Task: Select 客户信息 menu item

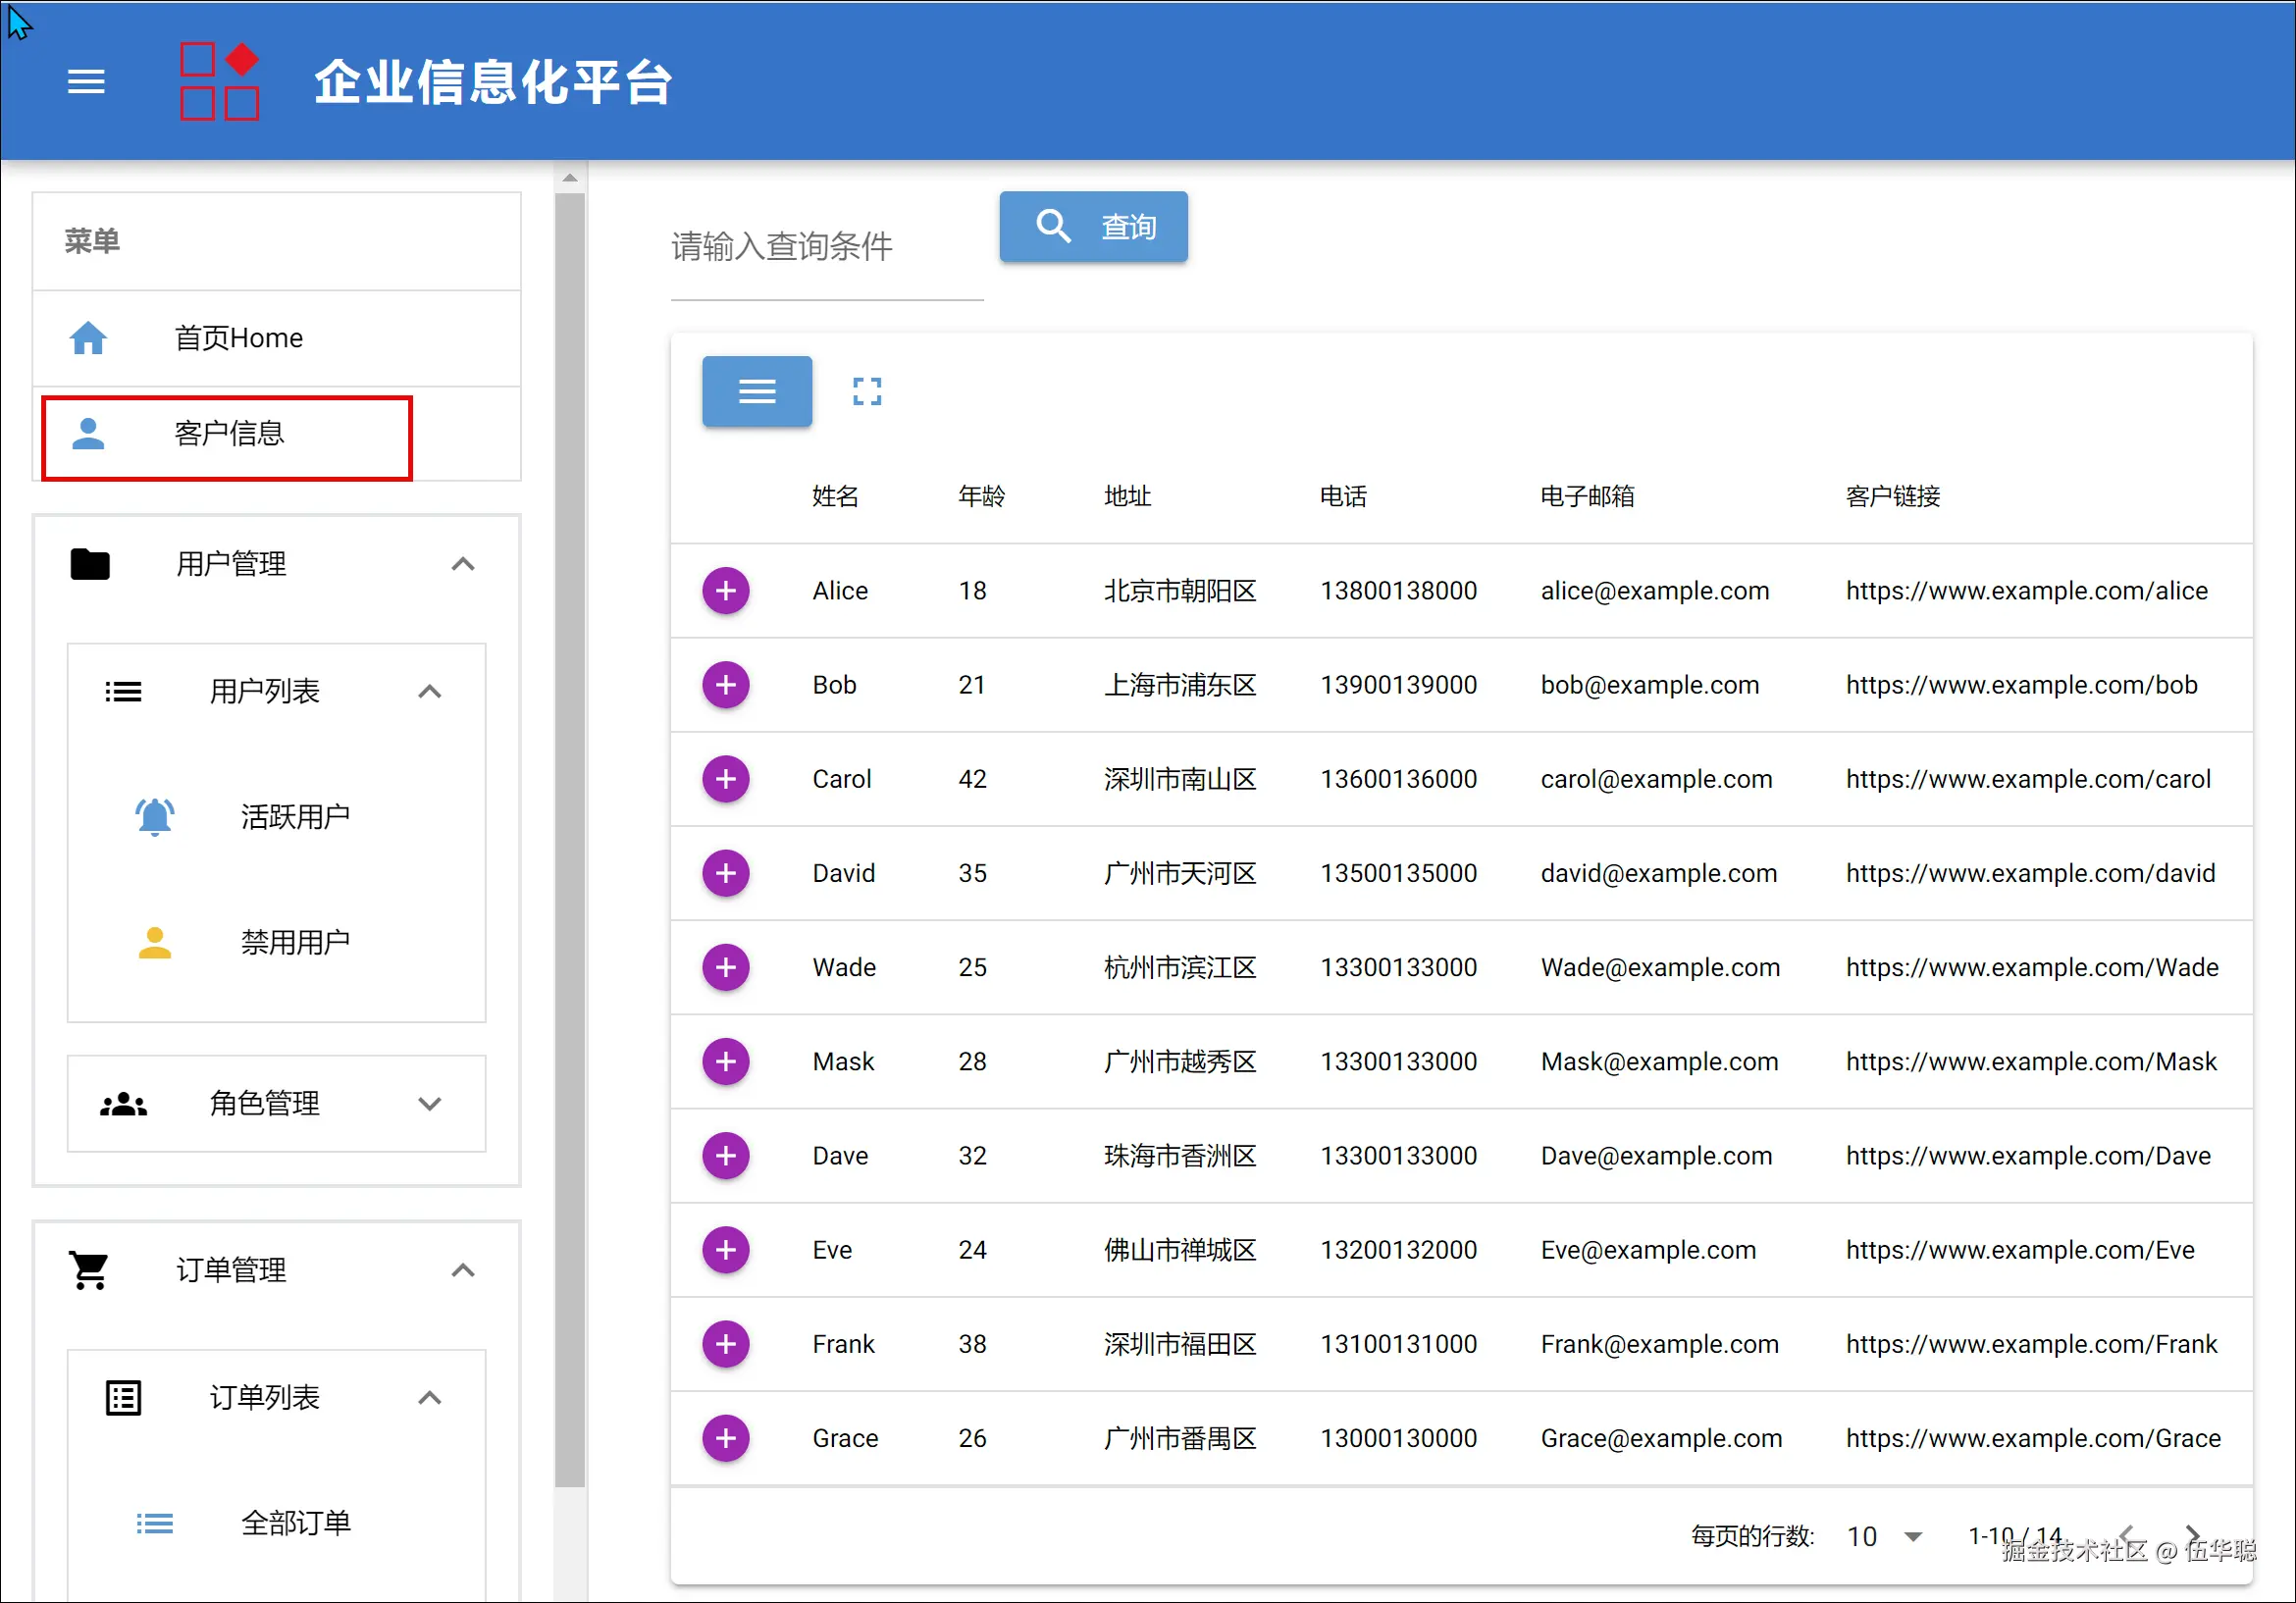Action: click(x=228, y=434)
